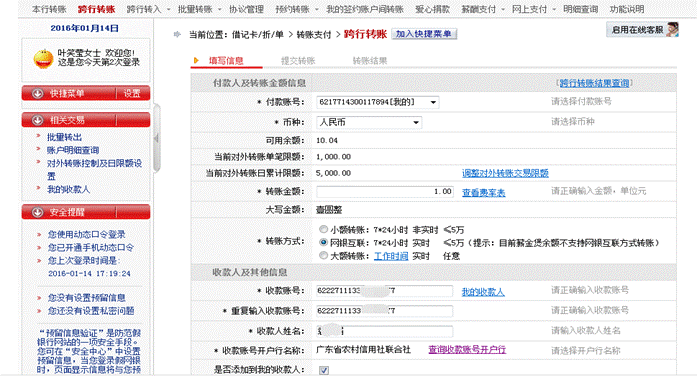Open the 付款账号 account dropdown

(377, 102)
